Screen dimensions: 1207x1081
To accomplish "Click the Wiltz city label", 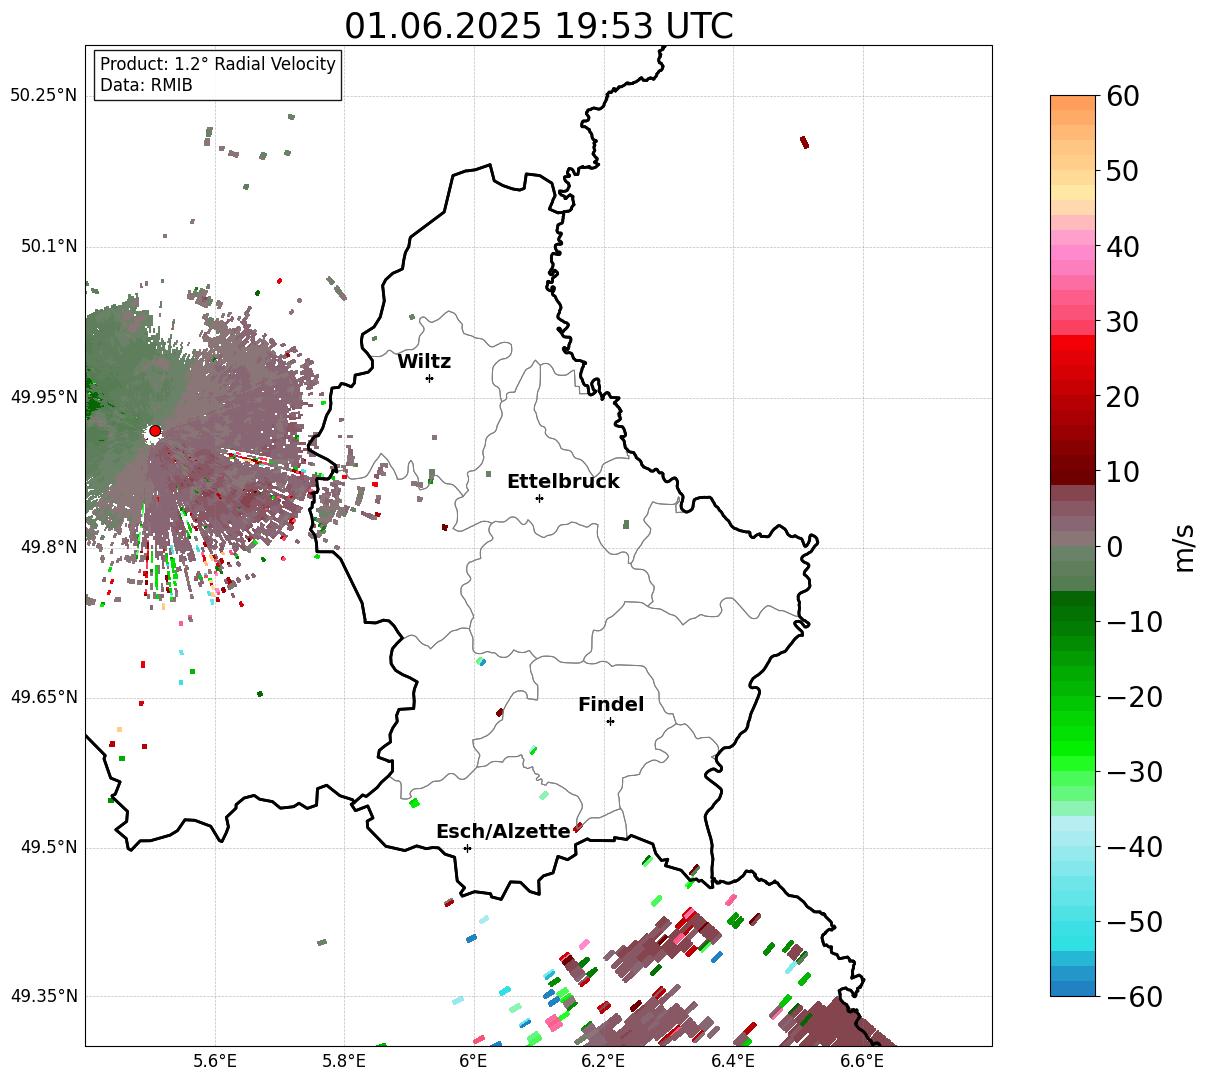I will [x=424, y=362].
